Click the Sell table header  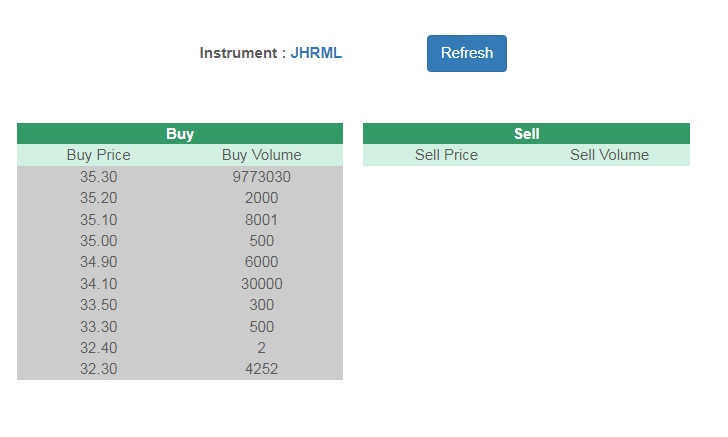[526, 134]
